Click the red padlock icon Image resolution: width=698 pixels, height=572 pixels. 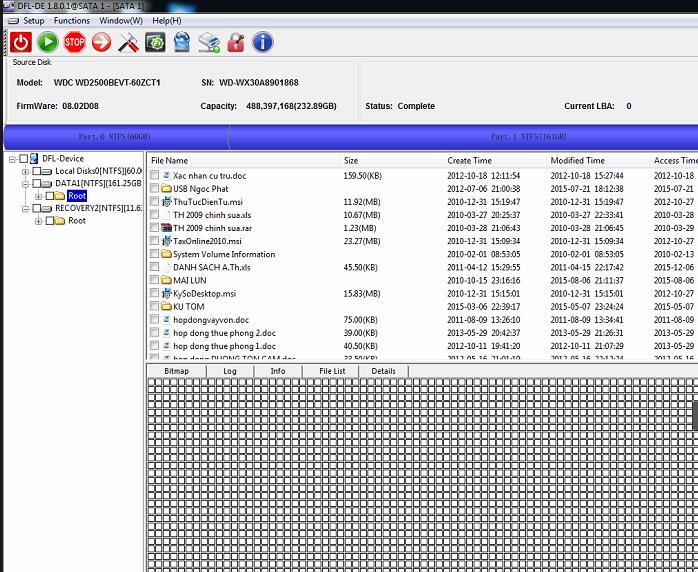(236, 43)
